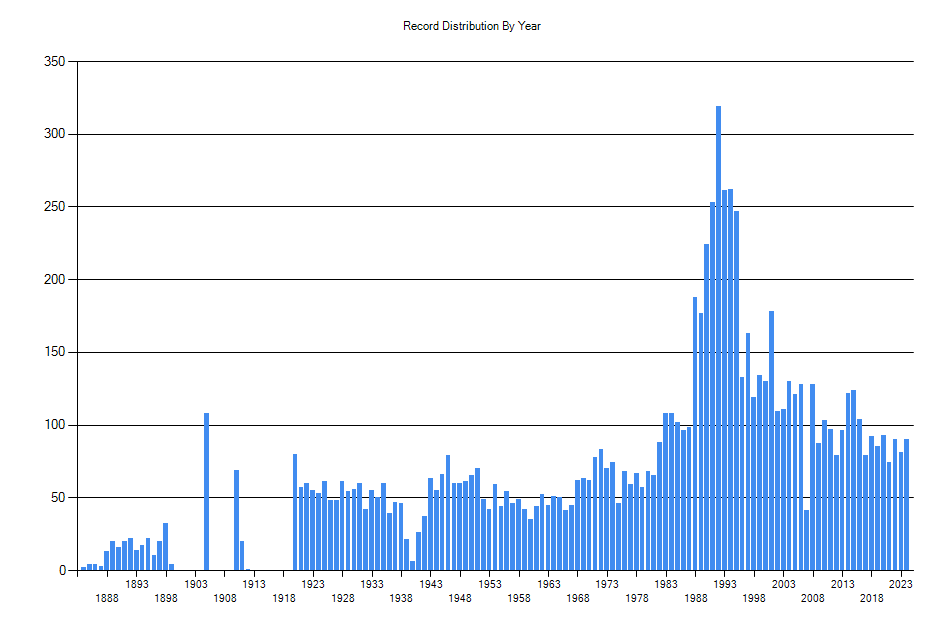The width and height of the screenshot is (945, 630).
Task: Select the isolated tall bar near 1905
Action: coord(207,491)
